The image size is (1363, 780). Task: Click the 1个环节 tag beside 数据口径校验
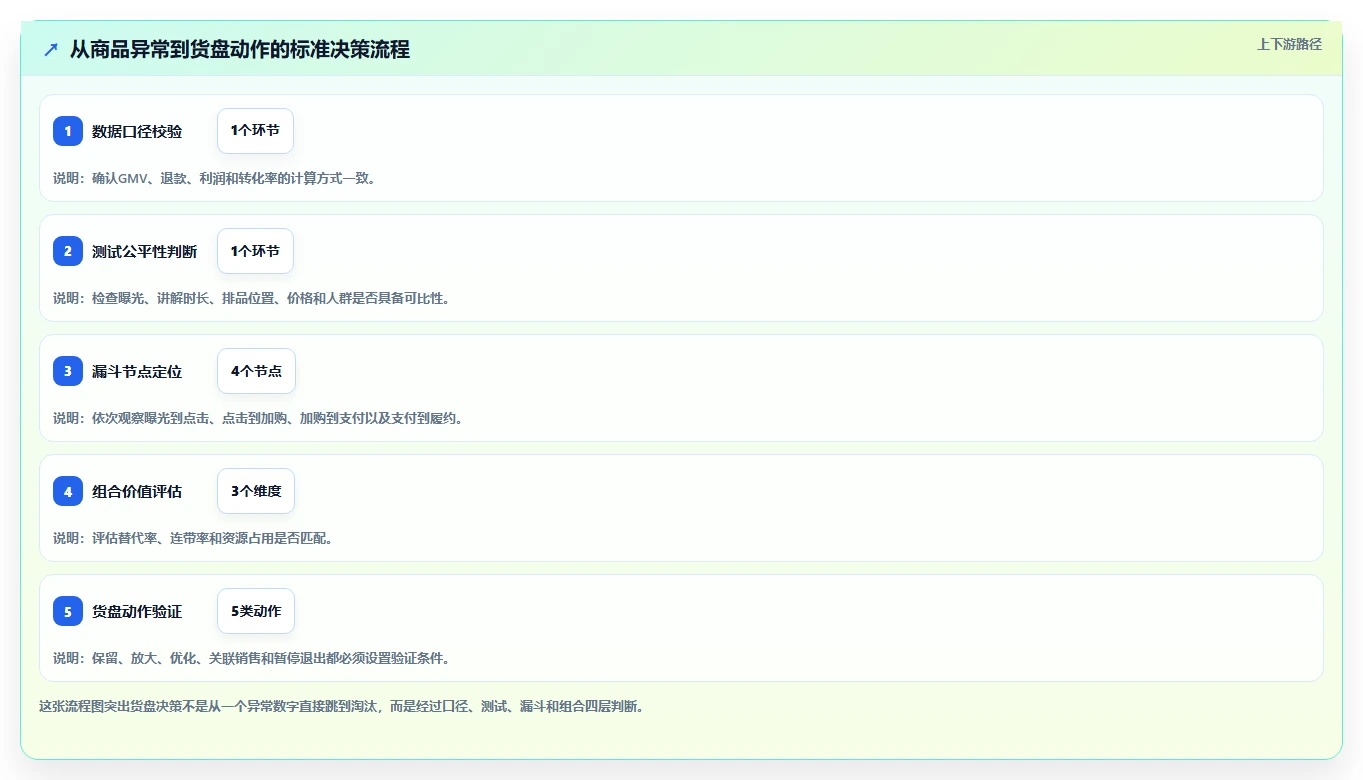click(x=255, y=131)
